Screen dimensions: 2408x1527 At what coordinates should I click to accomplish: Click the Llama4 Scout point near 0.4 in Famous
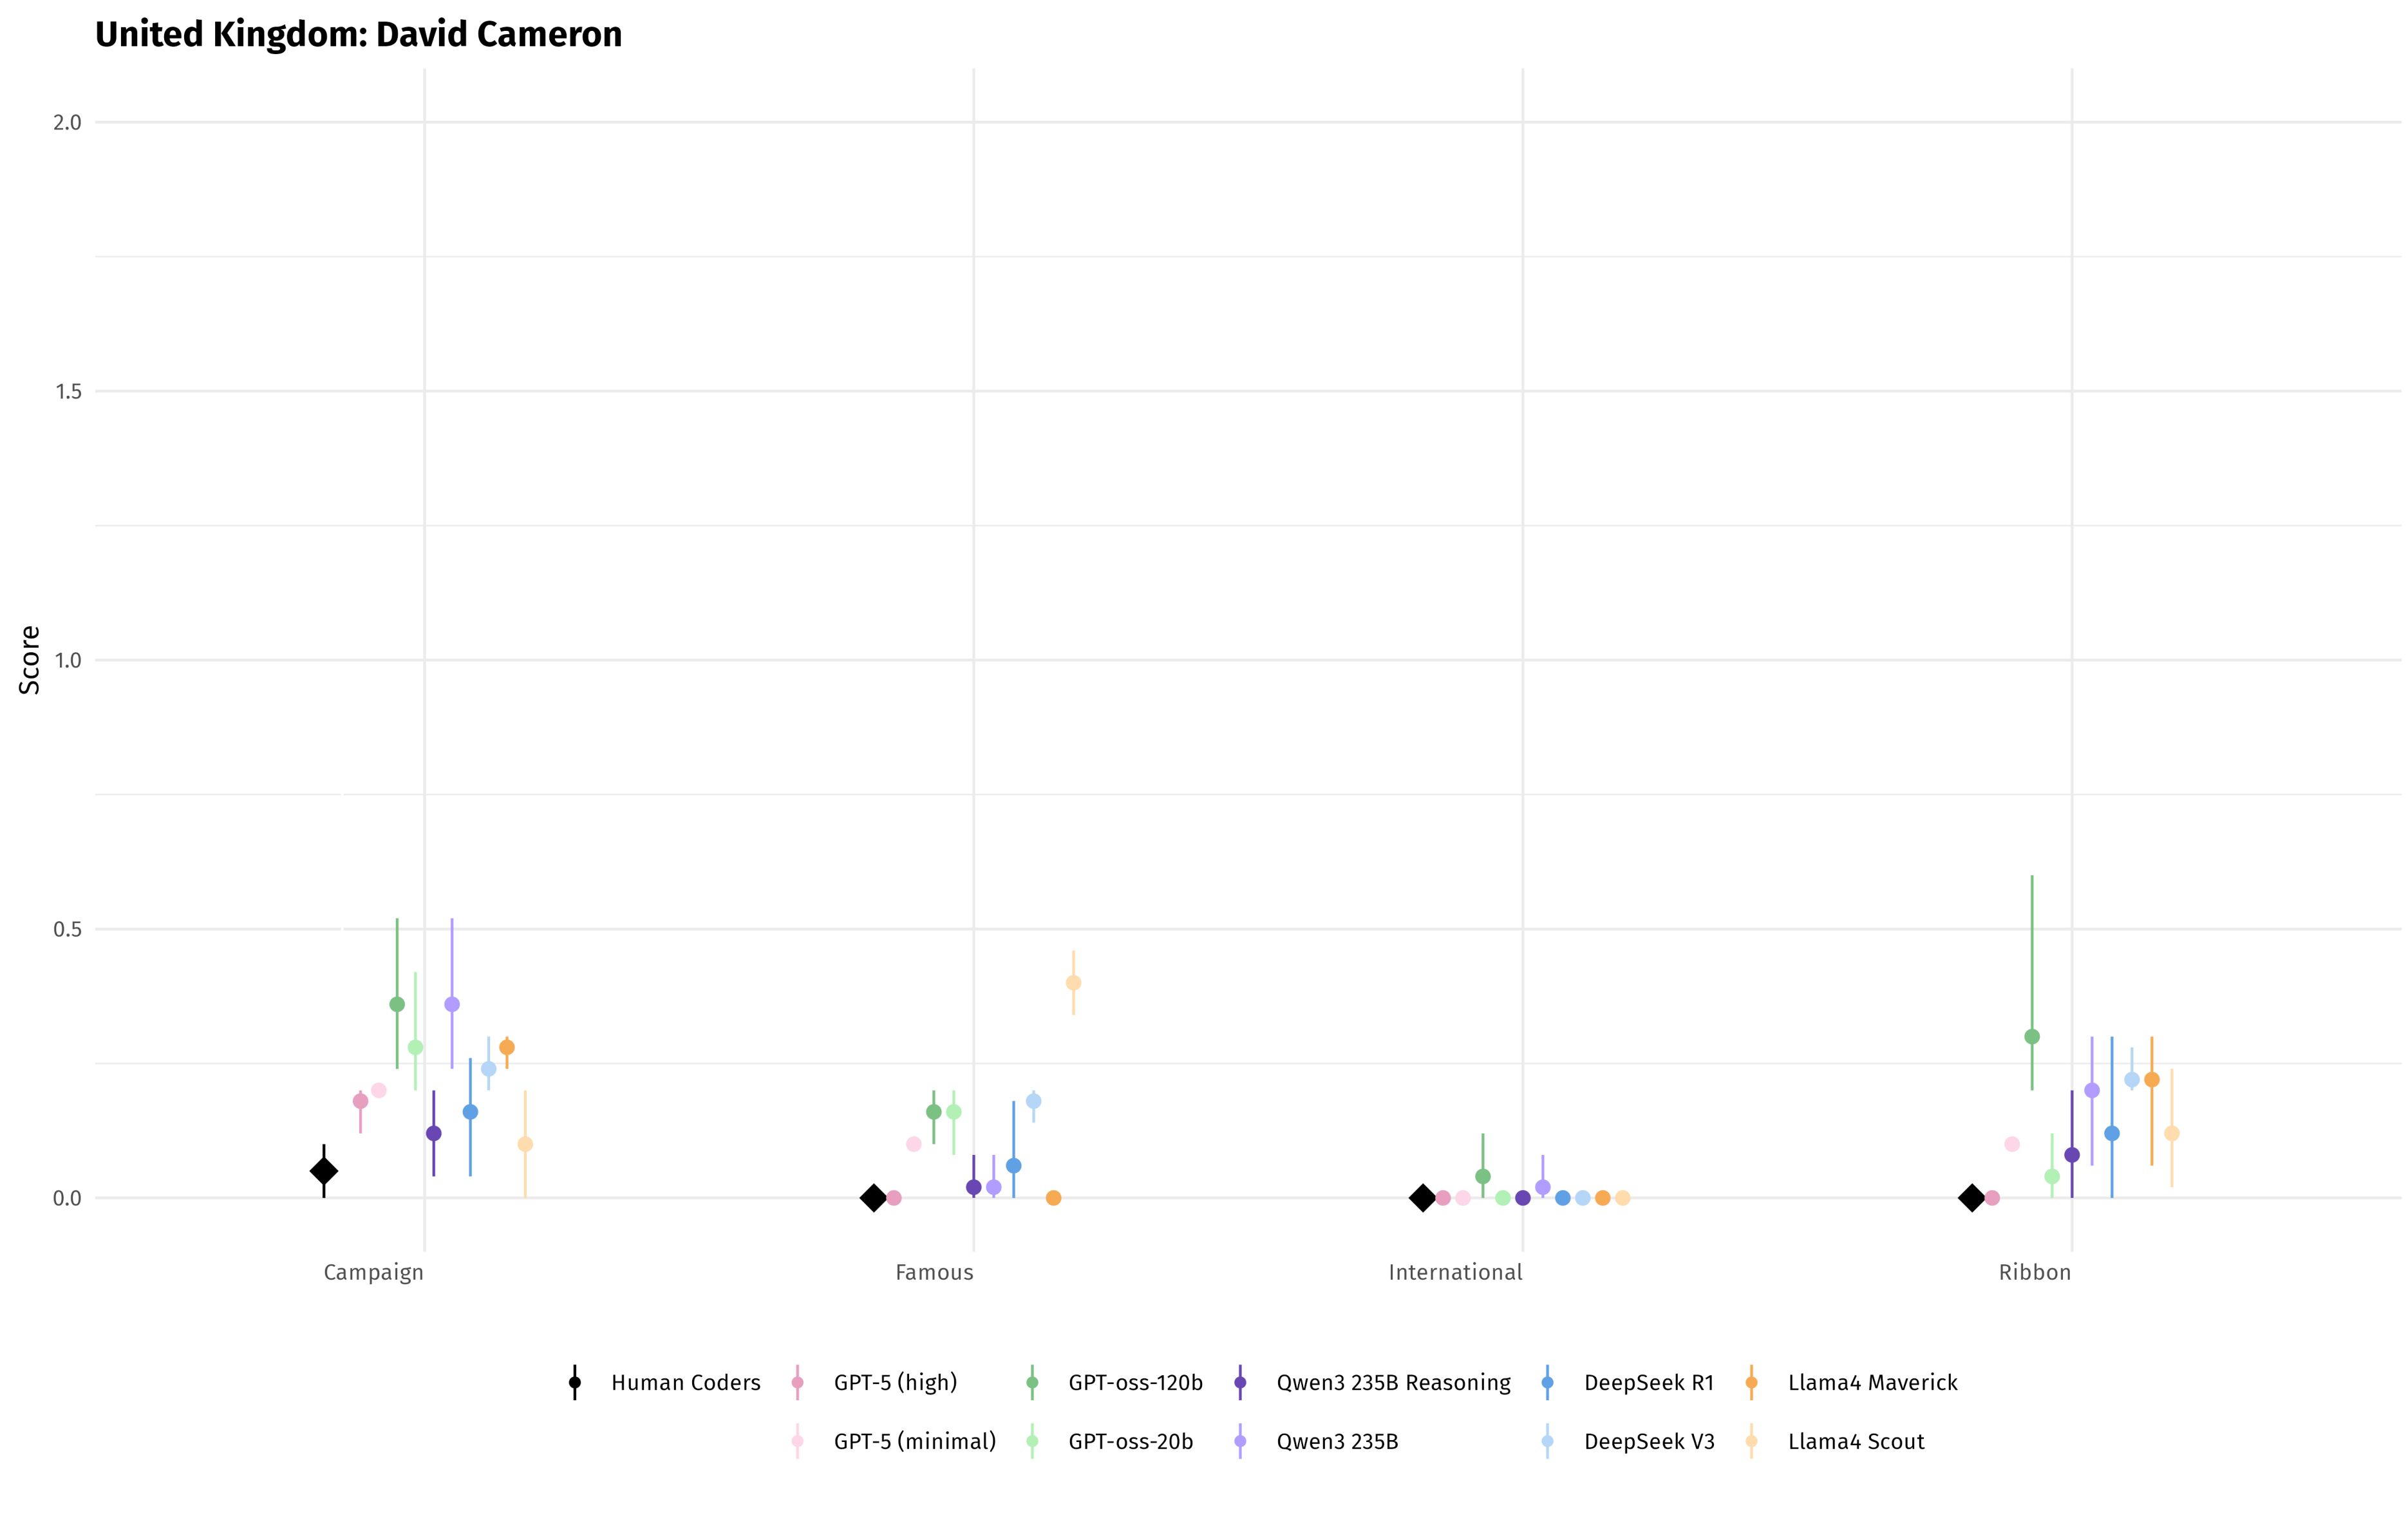[1073, 983]
